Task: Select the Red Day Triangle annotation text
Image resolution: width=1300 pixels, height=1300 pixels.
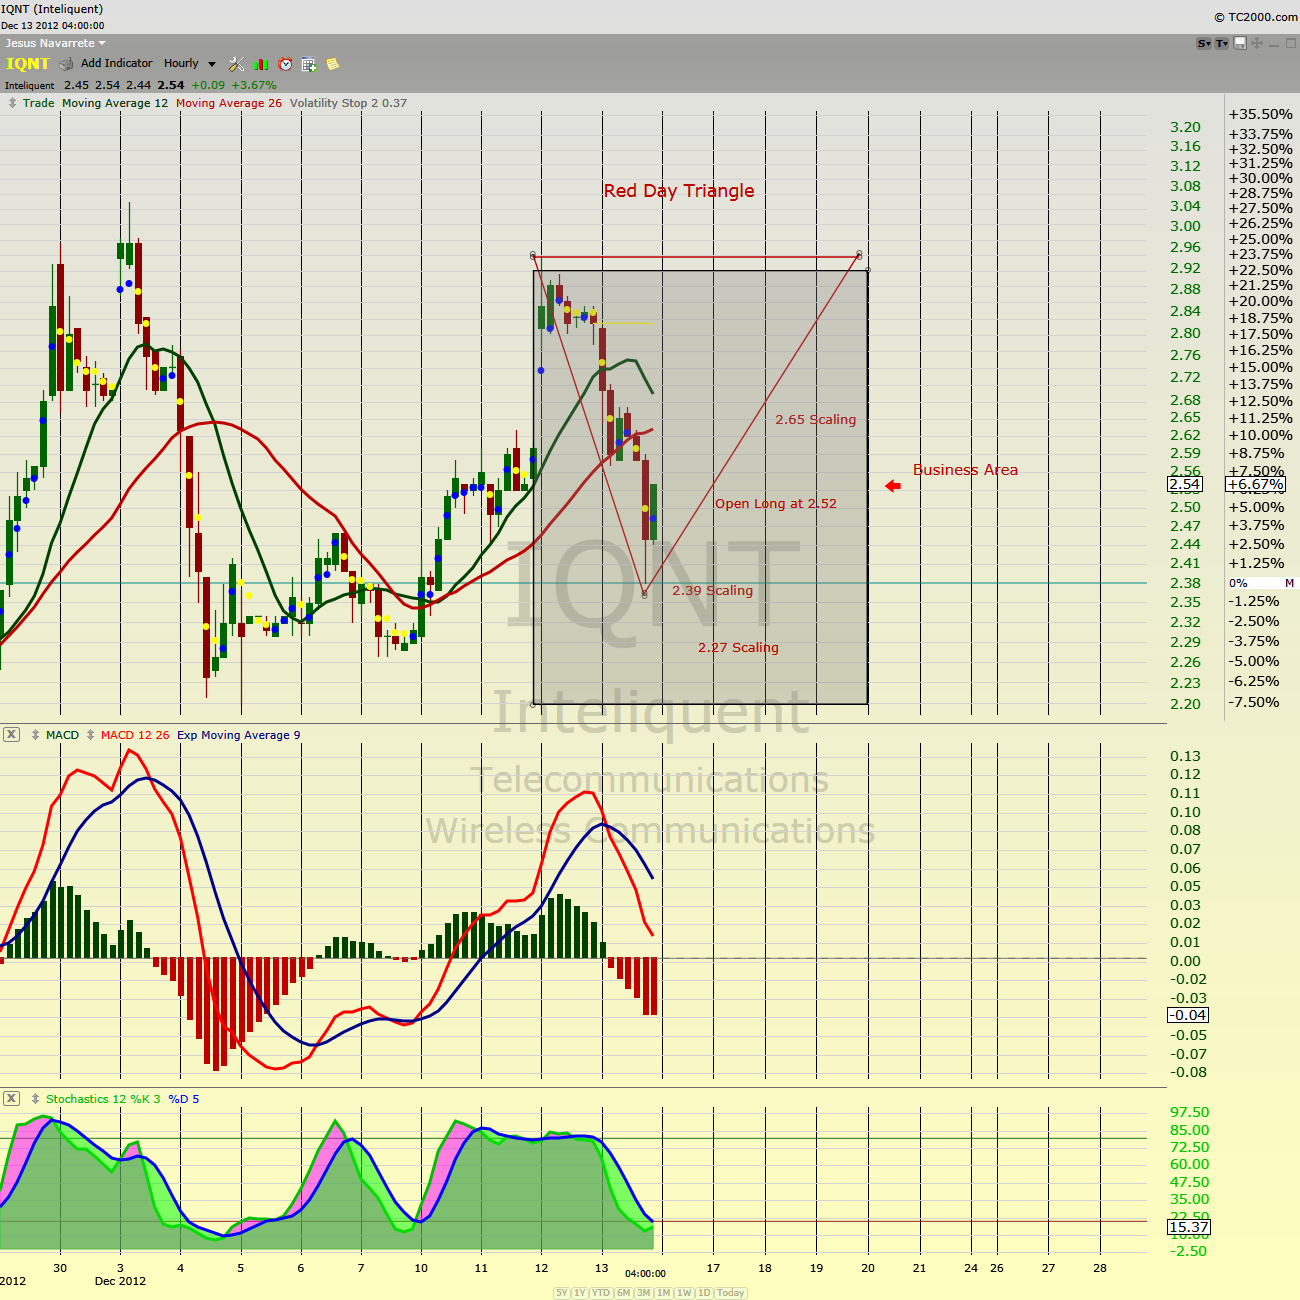Action: [679, 191]
